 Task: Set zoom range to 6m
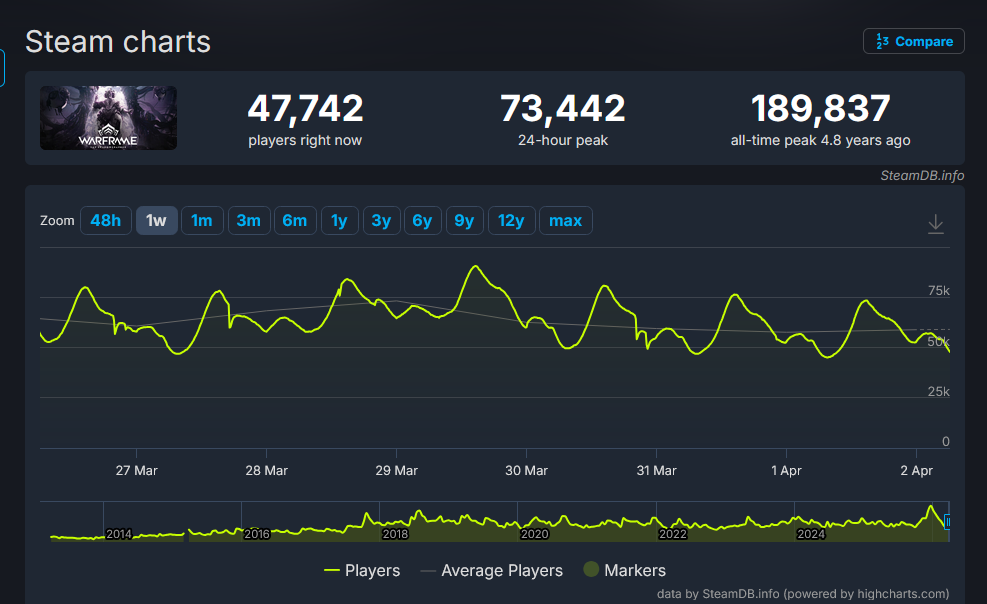click(295, 220)
